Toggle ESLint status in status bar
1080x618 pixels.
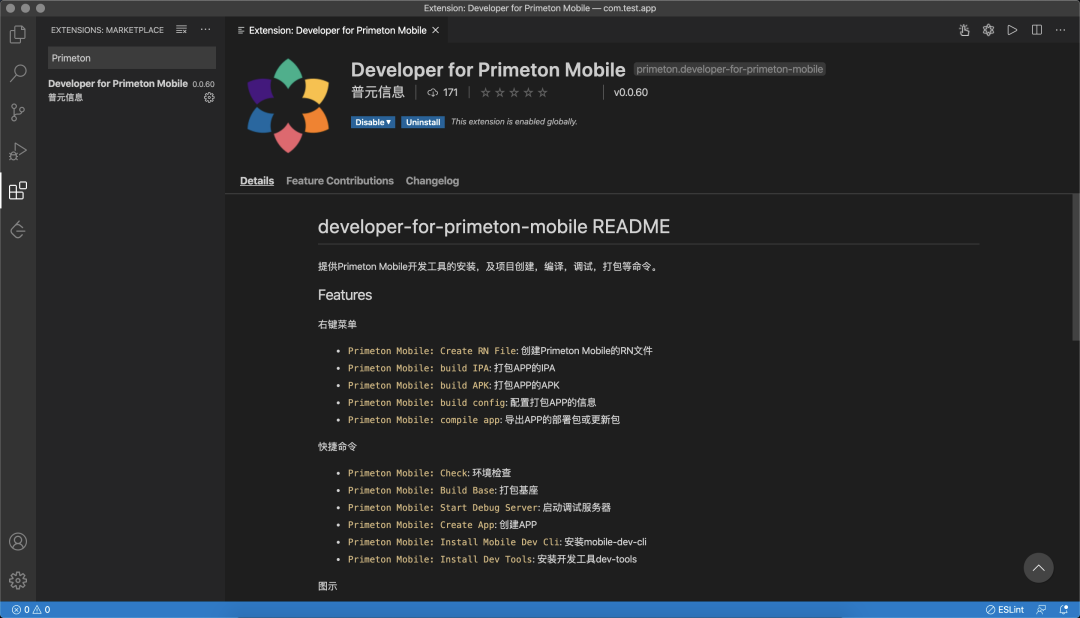pos(1006,609)
